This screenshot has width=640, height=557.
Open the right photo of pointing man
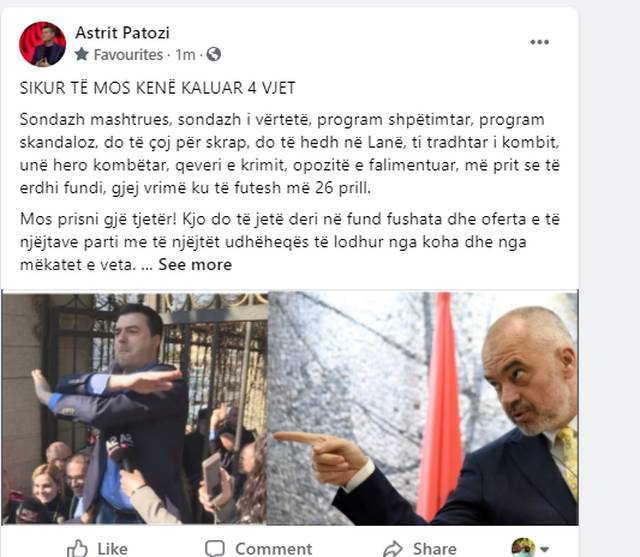click(x=423, y=408)
